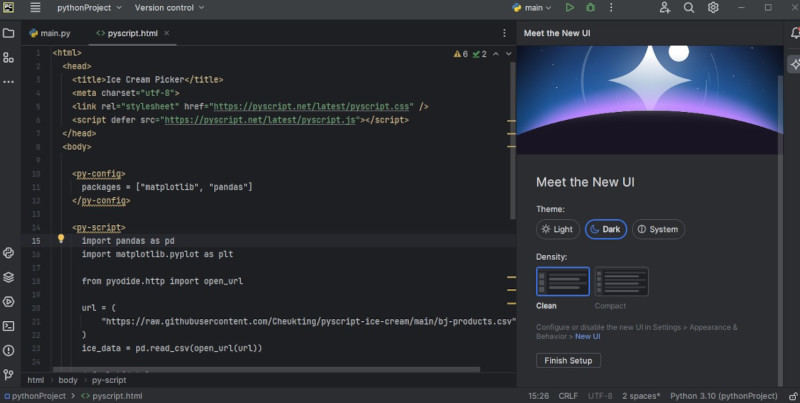Viewport: 800px width, 403px height.
Task: Choose the Compact density thumbnail
Action: tap(621, 281)
